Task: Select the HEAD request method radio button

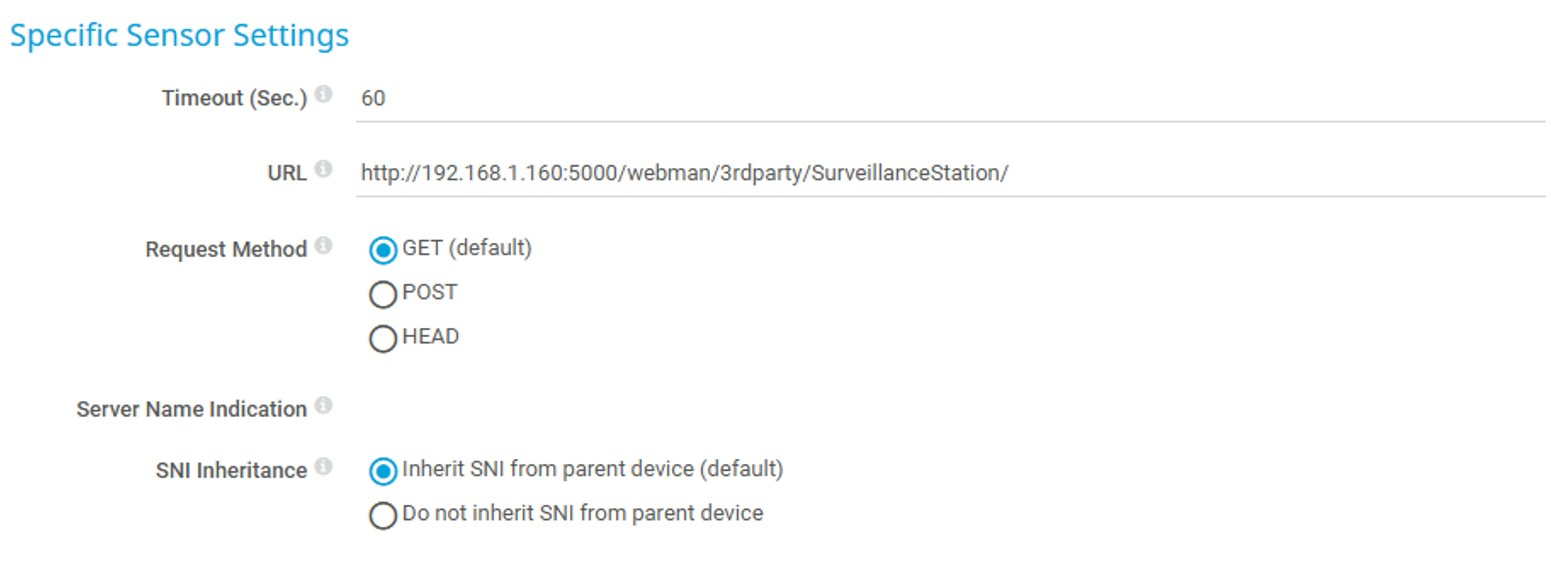Action: (x=383, y=339)
